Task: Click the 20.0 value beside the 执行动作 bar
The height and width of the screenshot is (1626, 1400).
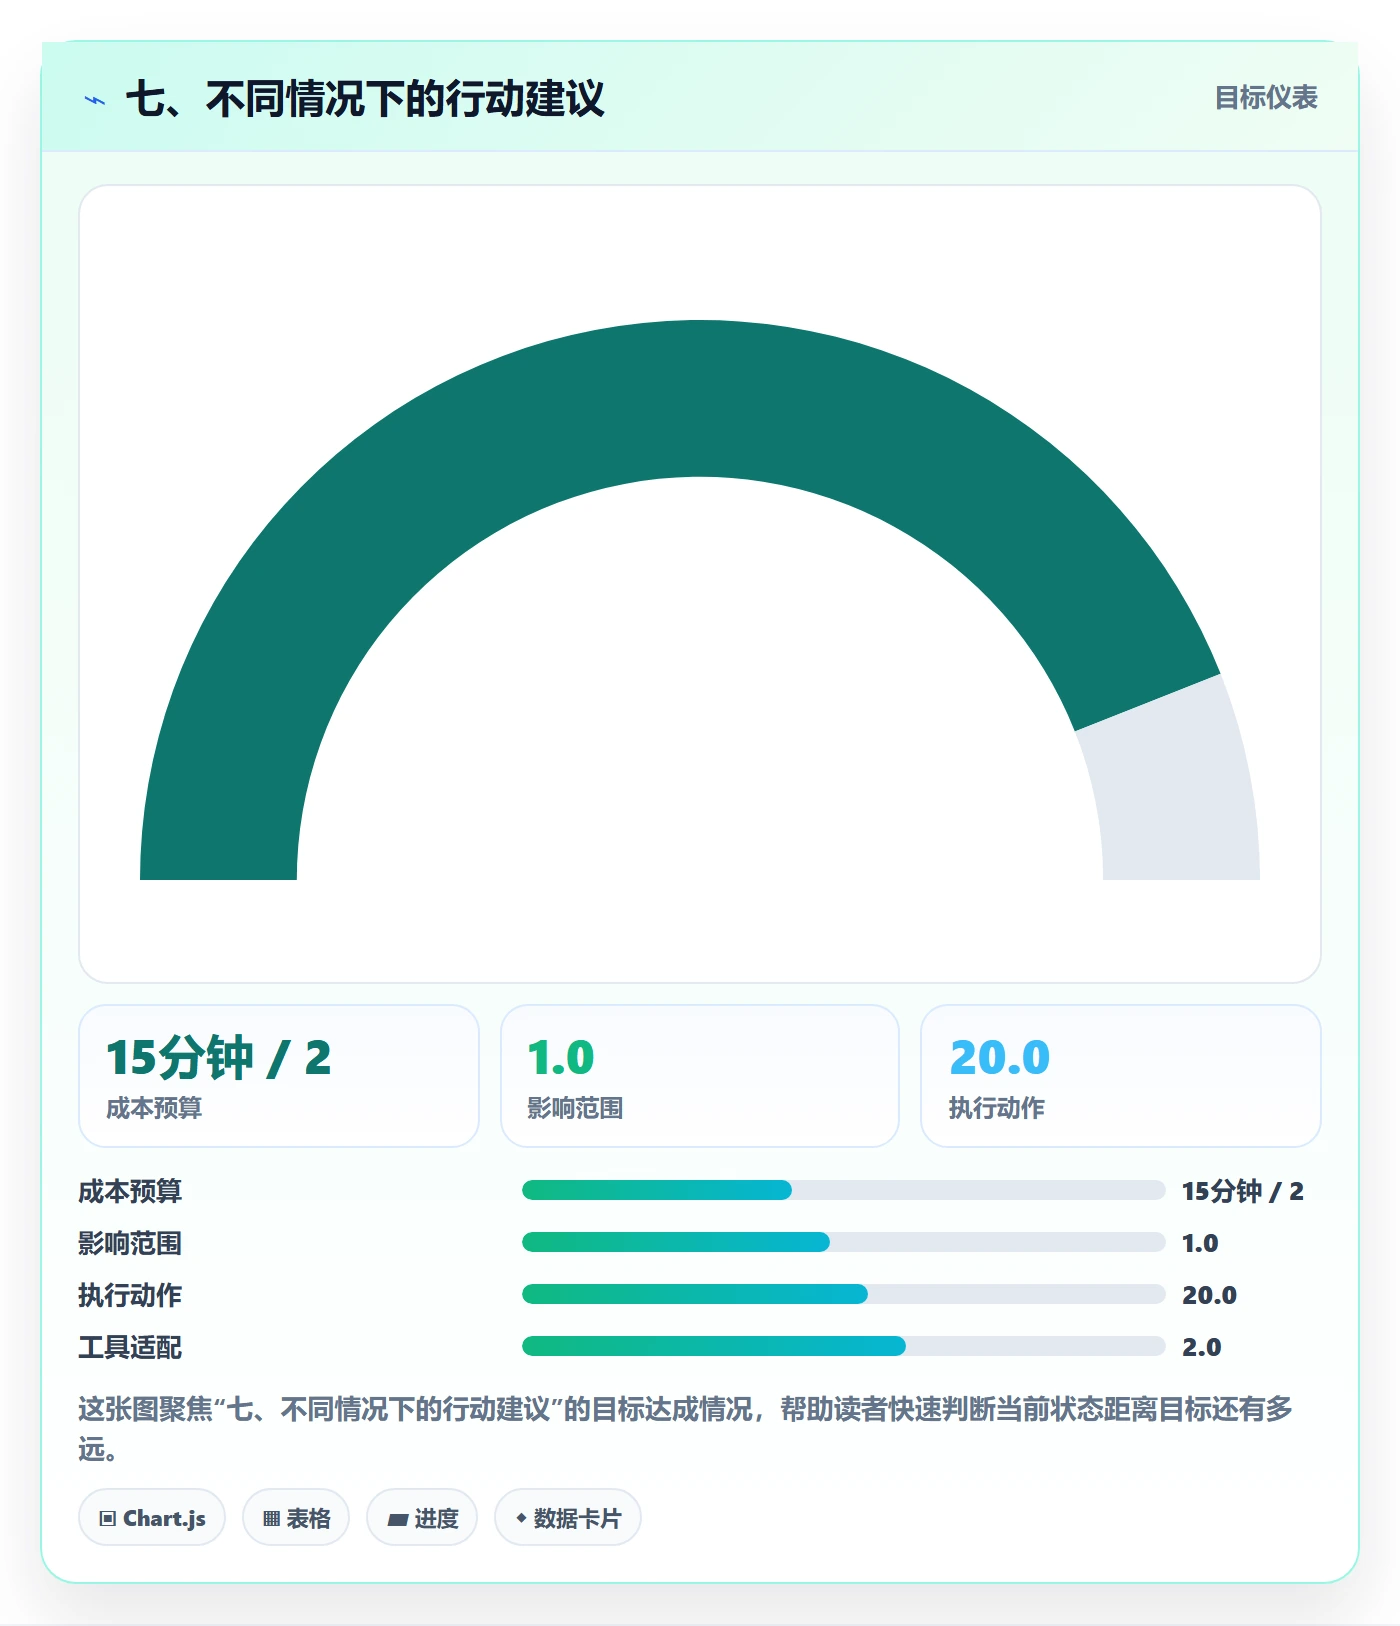Action: pyautogui.click(x=1210, y=1295)
